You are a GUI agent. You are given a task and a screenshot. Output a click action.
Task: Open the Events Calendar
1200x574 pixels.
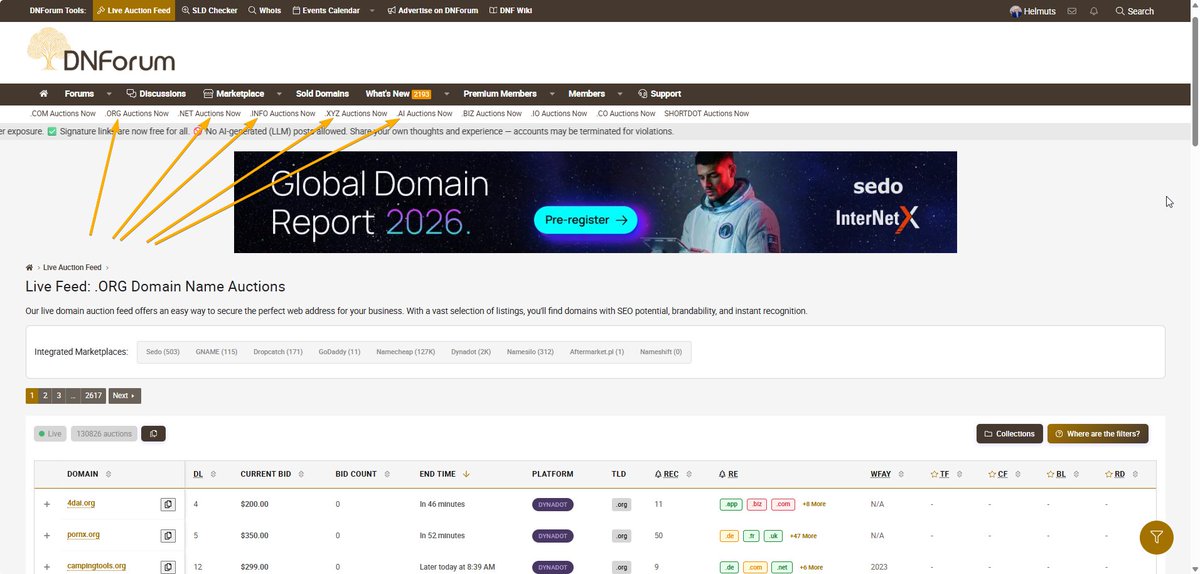pos(326,11)
